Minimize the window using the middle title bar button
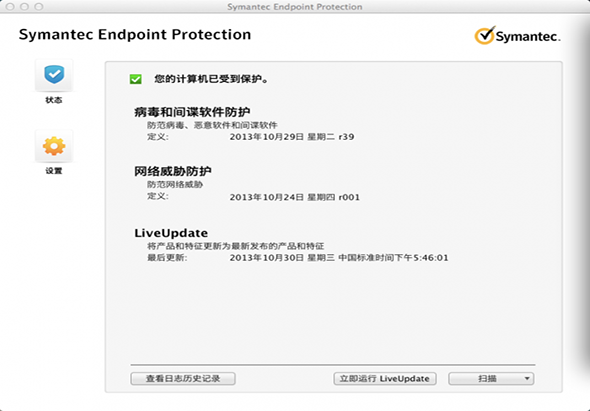 [24, 6]
